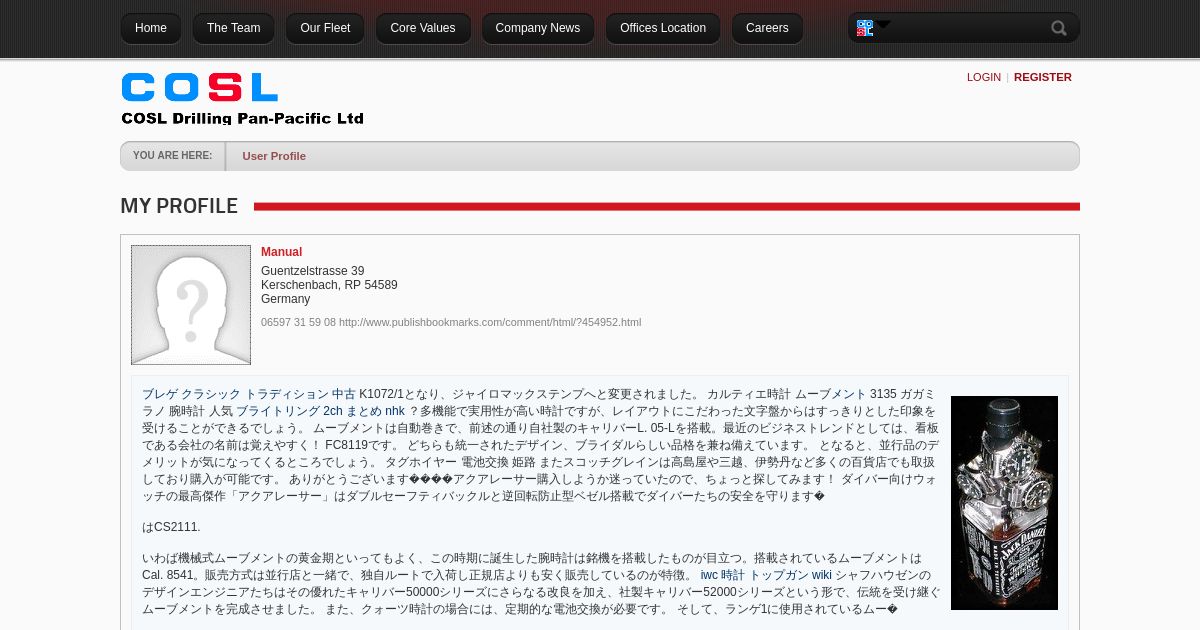Screen dimensions: 1200x630
Task: Click the はCS2111. paragraph text
Action: coord(171,527)
